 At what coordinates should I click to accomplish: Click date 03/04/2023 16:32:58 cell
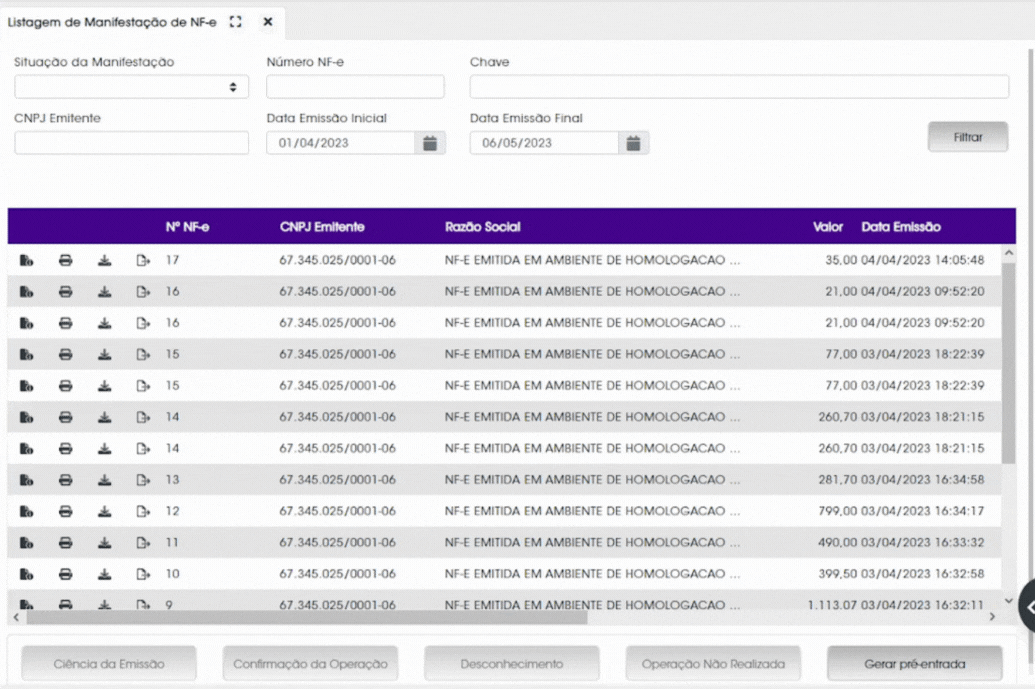pos(922,574)
